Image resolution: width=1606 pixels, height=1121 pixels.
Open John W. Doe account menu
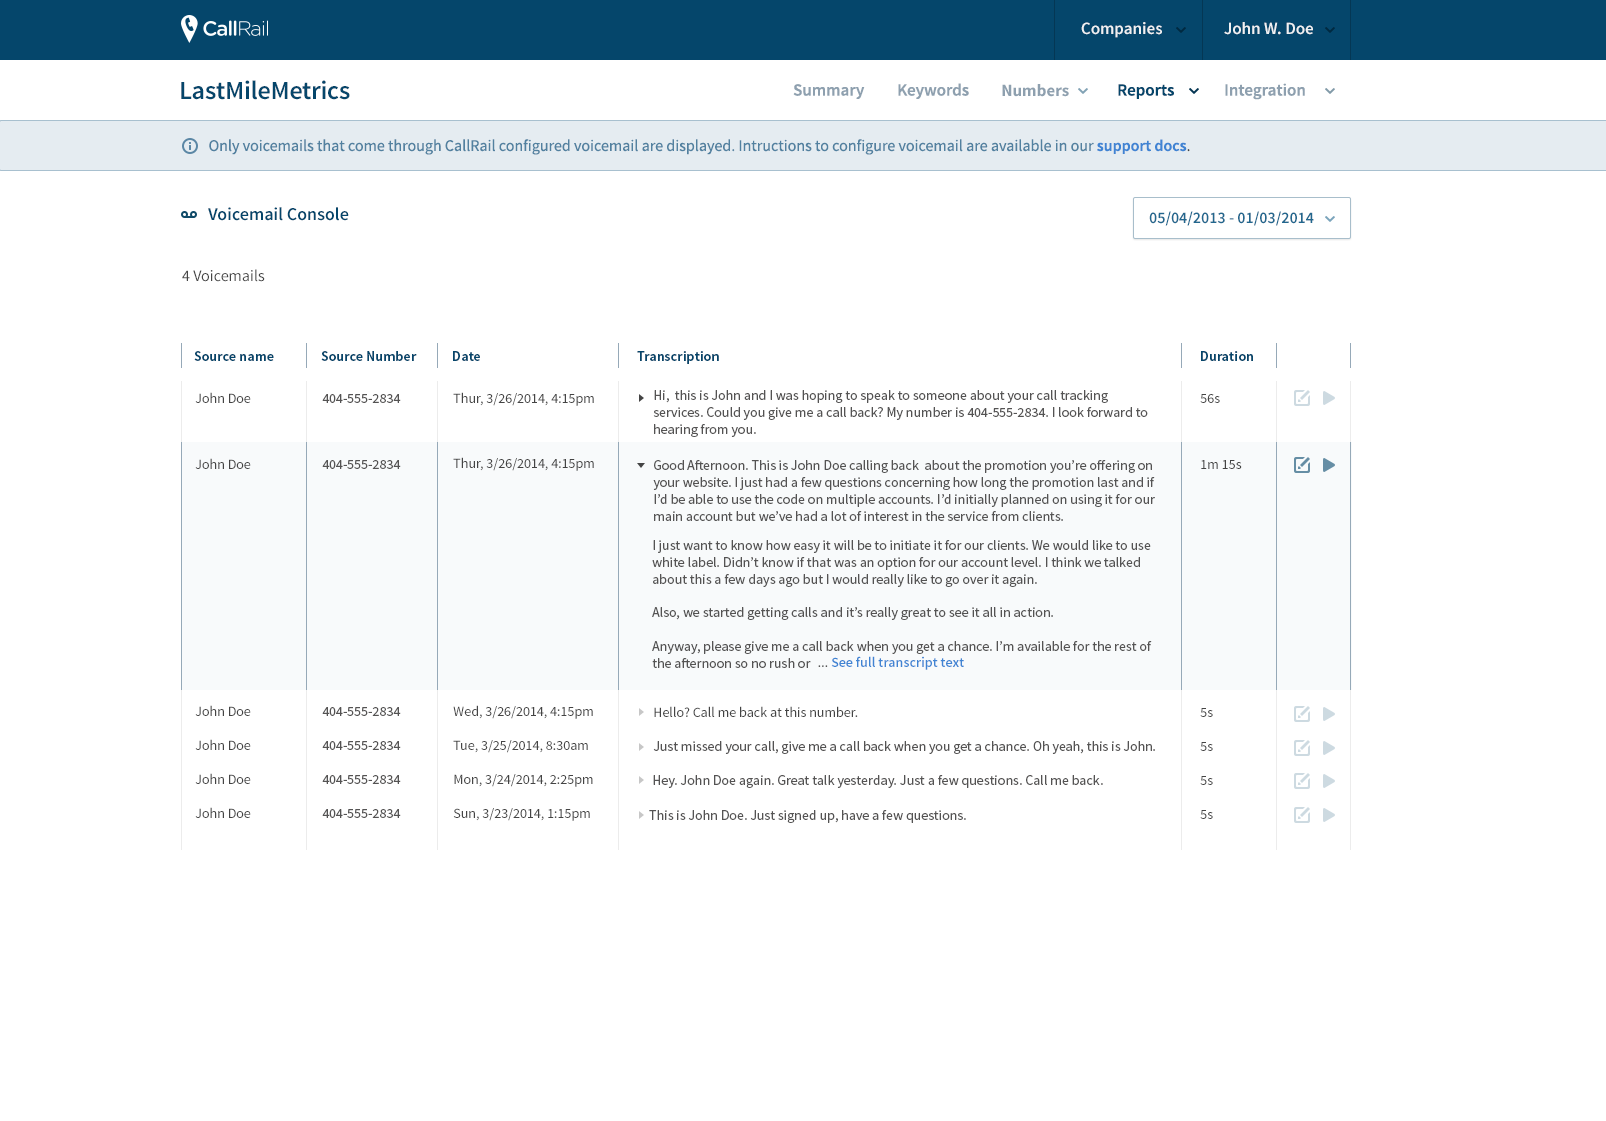pyautogui.click(x=1278, y=29)
